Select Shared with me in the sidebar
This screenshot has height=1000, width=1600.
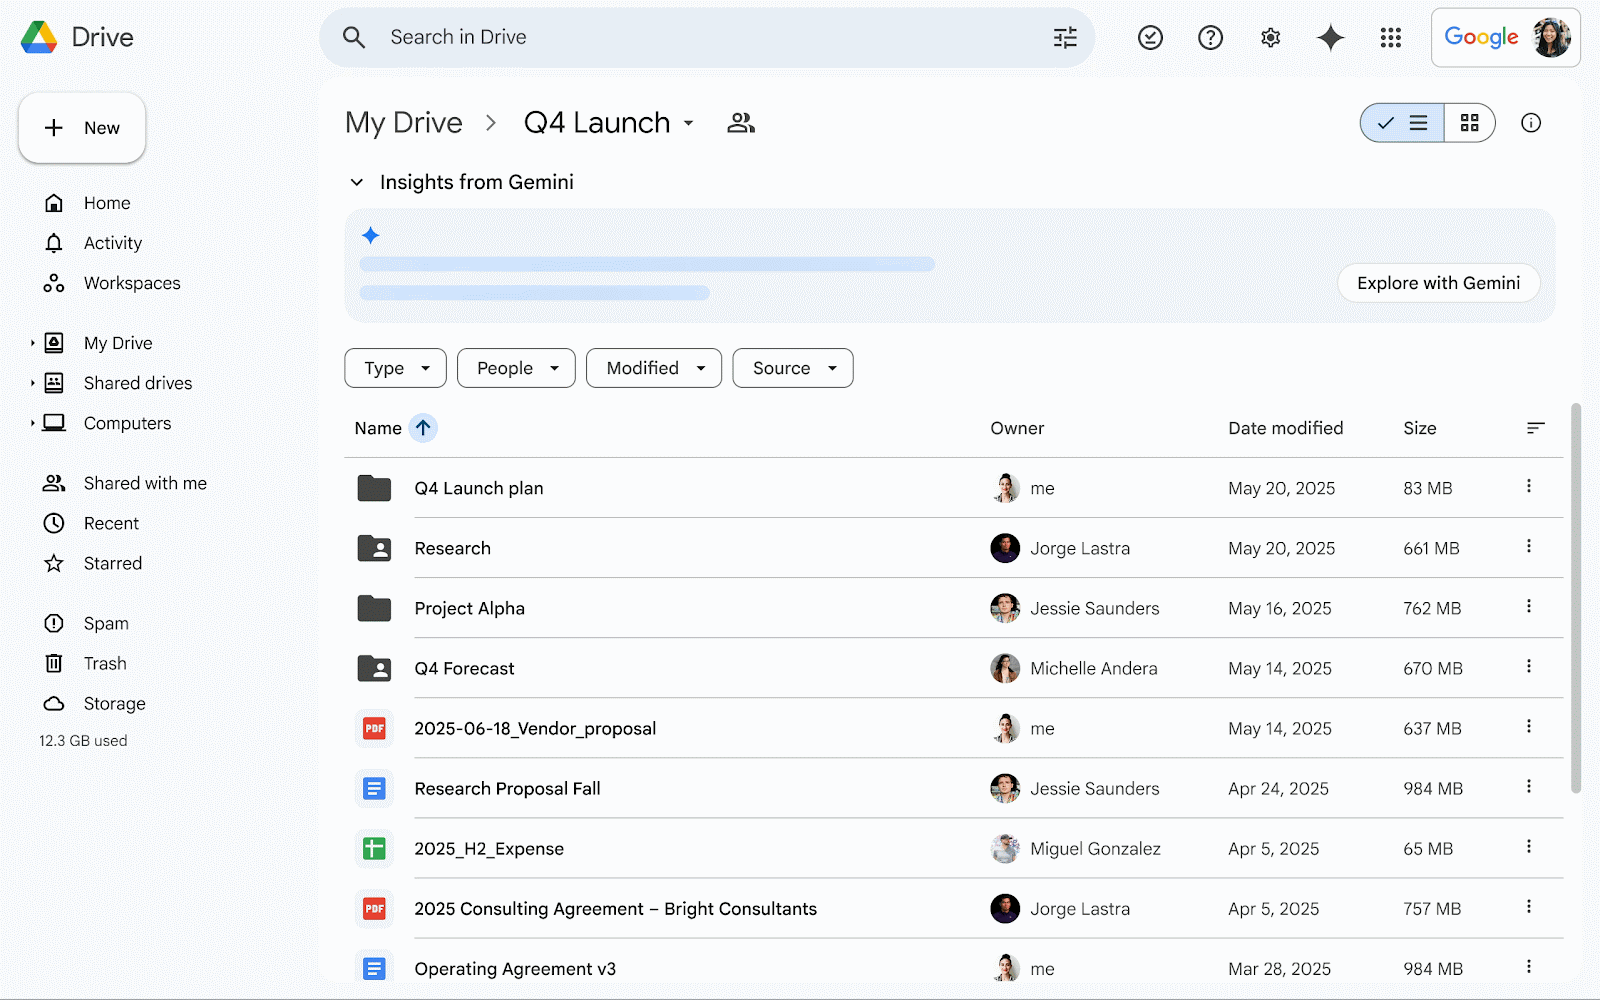(x=144, y=483)
